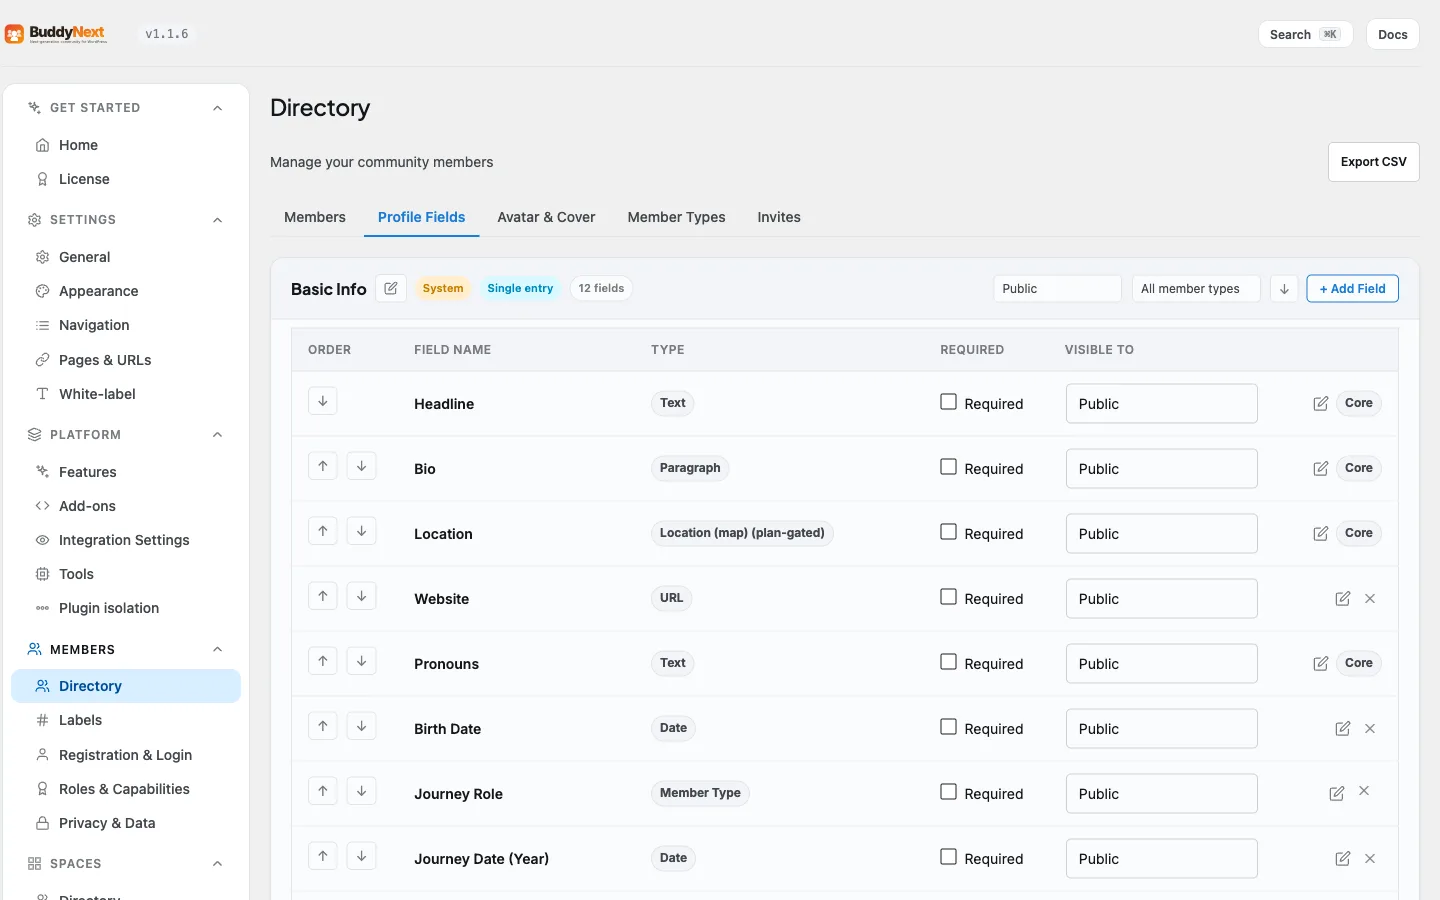1440x900 pixels.
Task: Toggle Required for Birth Date
Action: tap(948, 727)
